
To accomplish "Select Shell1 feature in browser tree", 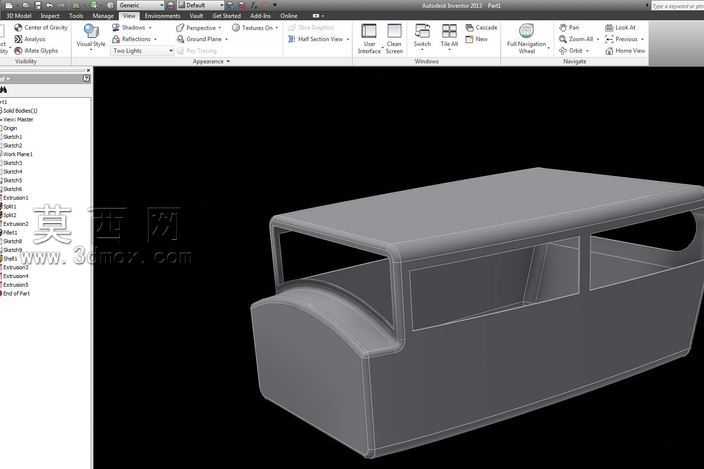I will tap(9, 259).
